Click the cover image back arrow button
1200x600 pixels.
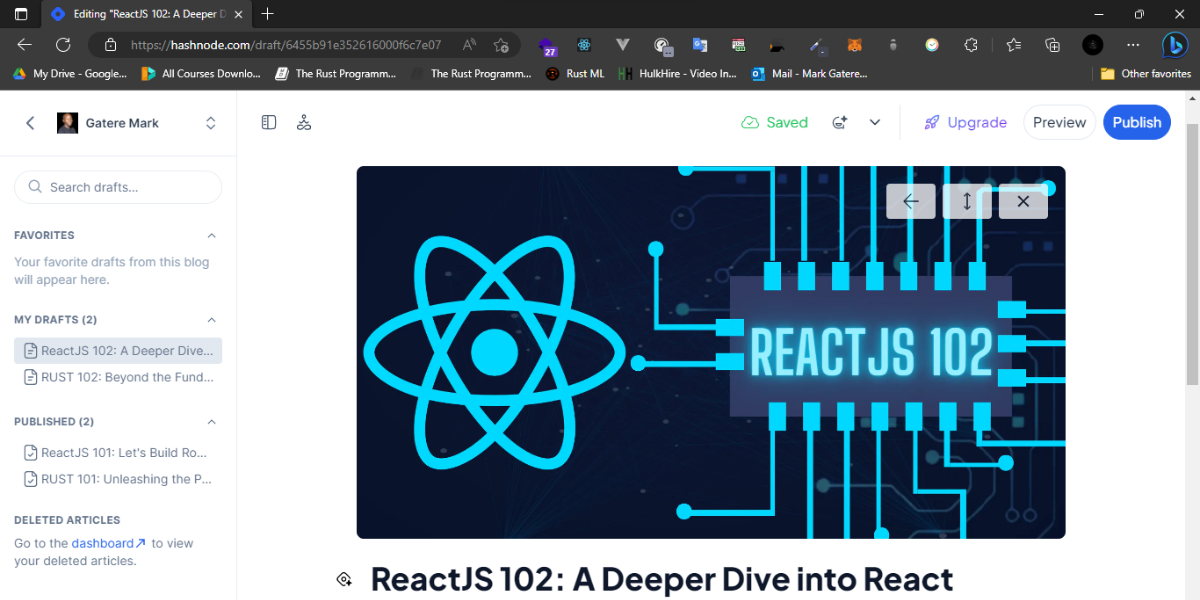(x=910, y=201)
